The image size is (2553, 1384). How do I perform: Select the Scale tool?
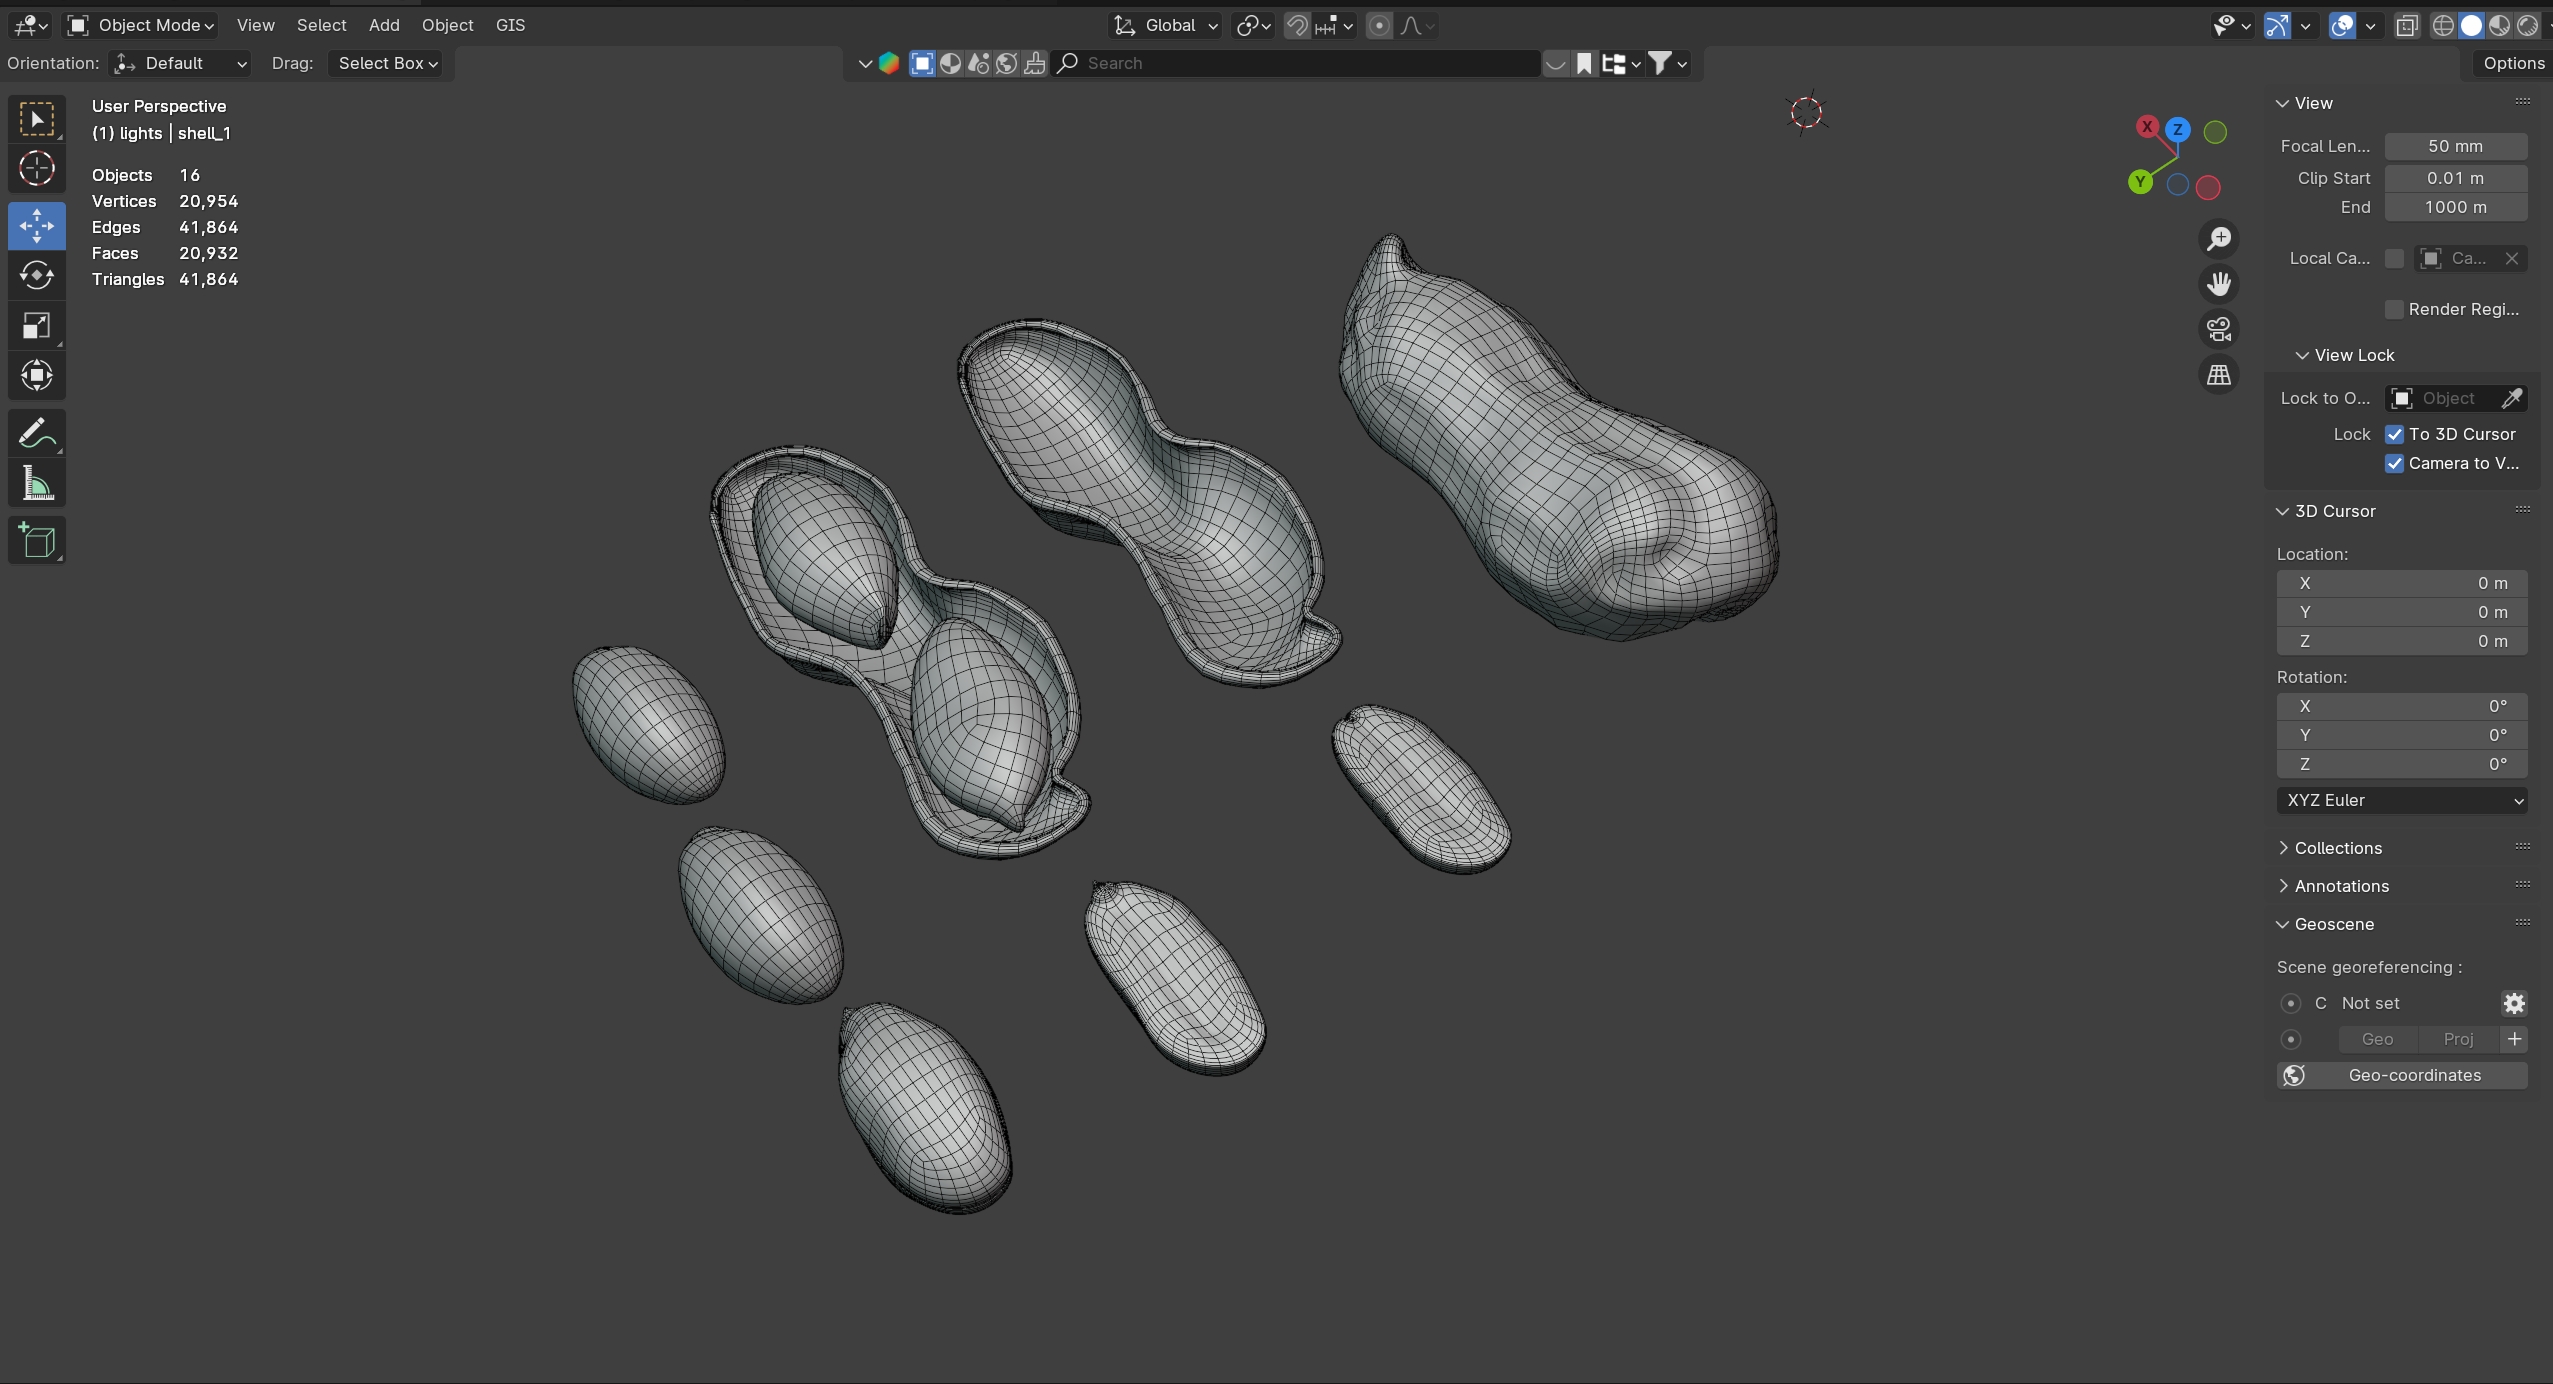point(37,326)
